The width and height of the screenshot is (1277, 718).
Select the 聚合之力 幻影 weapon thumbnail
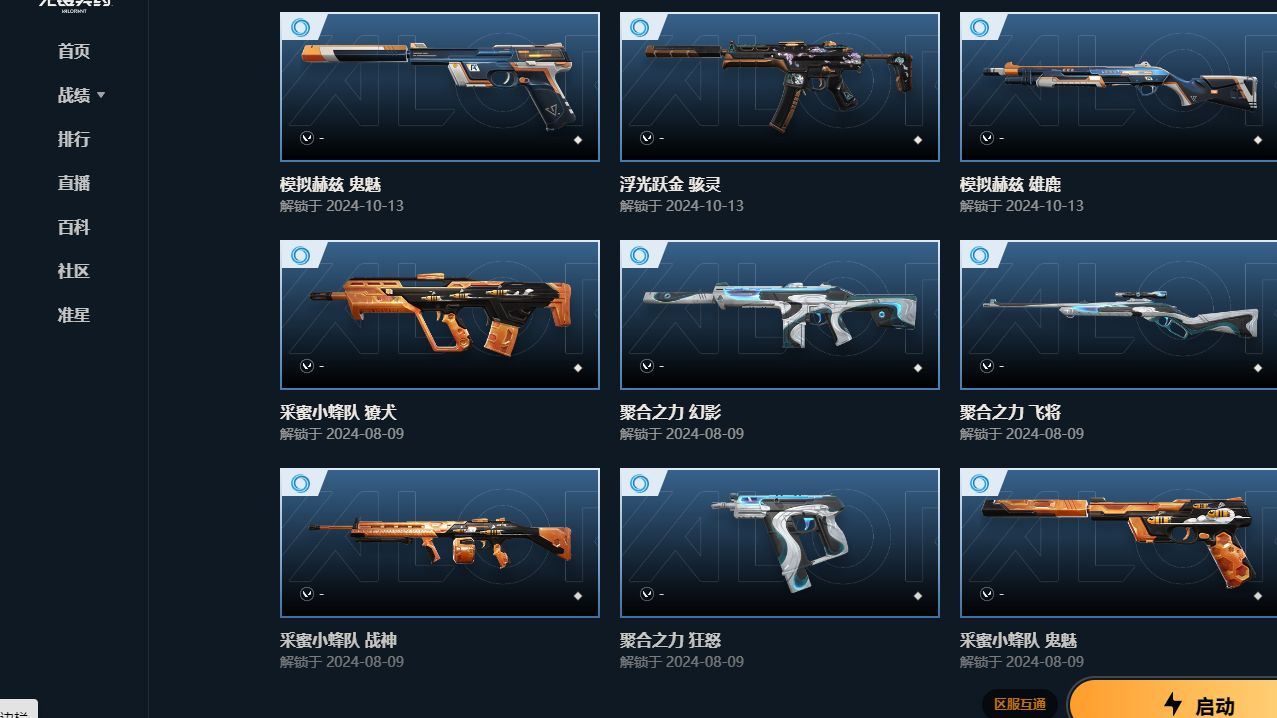780,315
